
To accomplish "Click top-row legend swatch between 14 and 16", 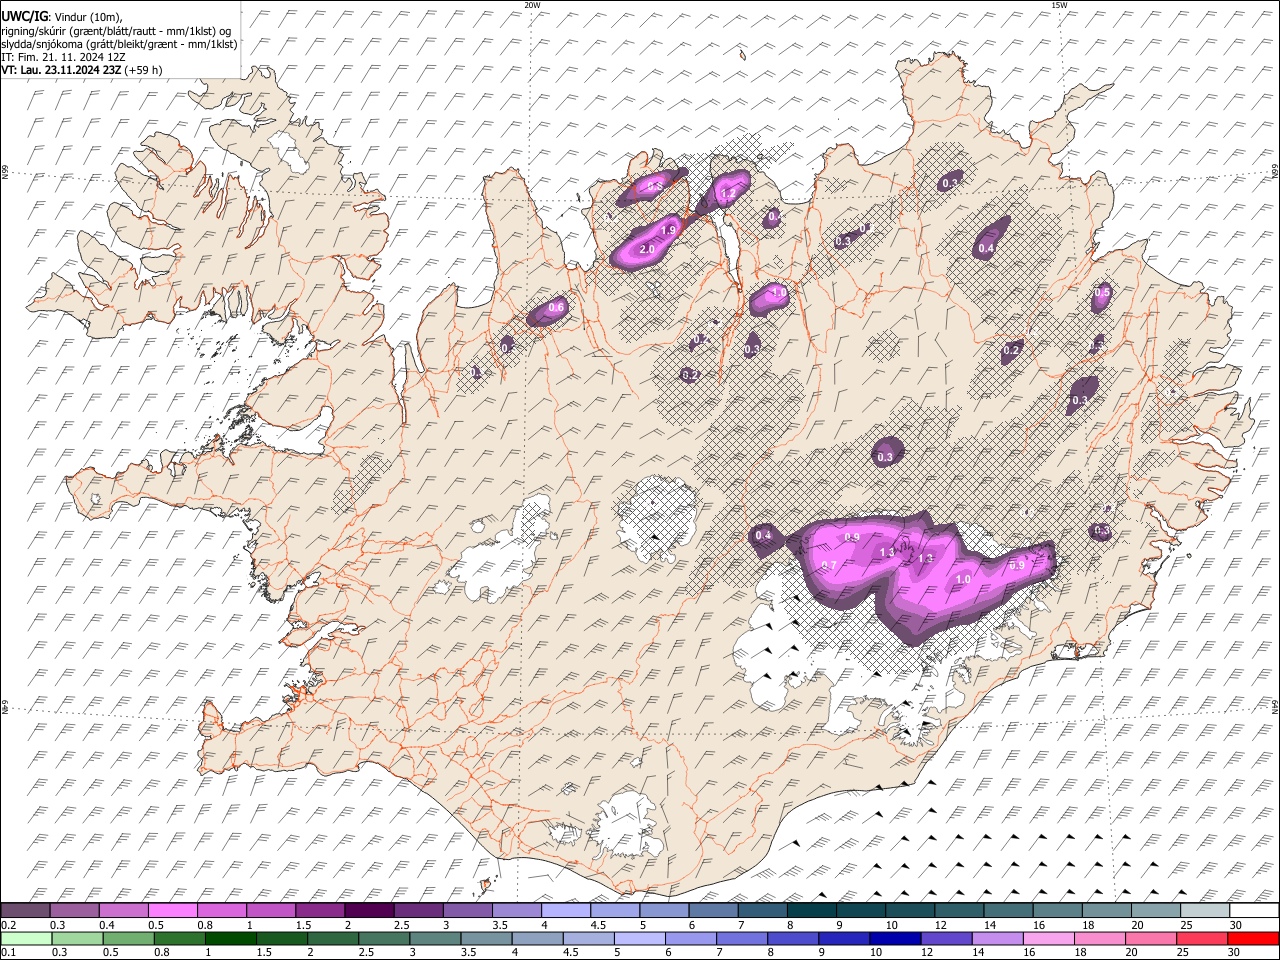I will [x=1009, y=911].
